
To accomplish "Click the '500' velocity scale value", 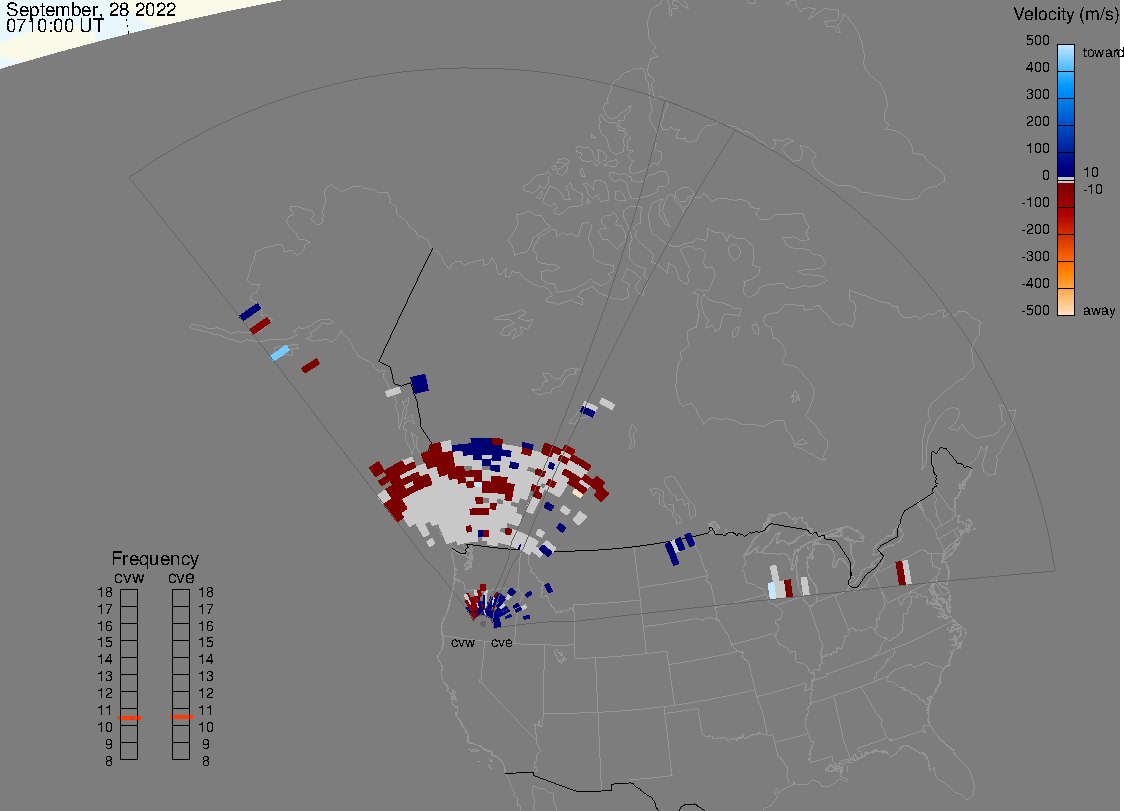I will click(x=1038, y=40).
